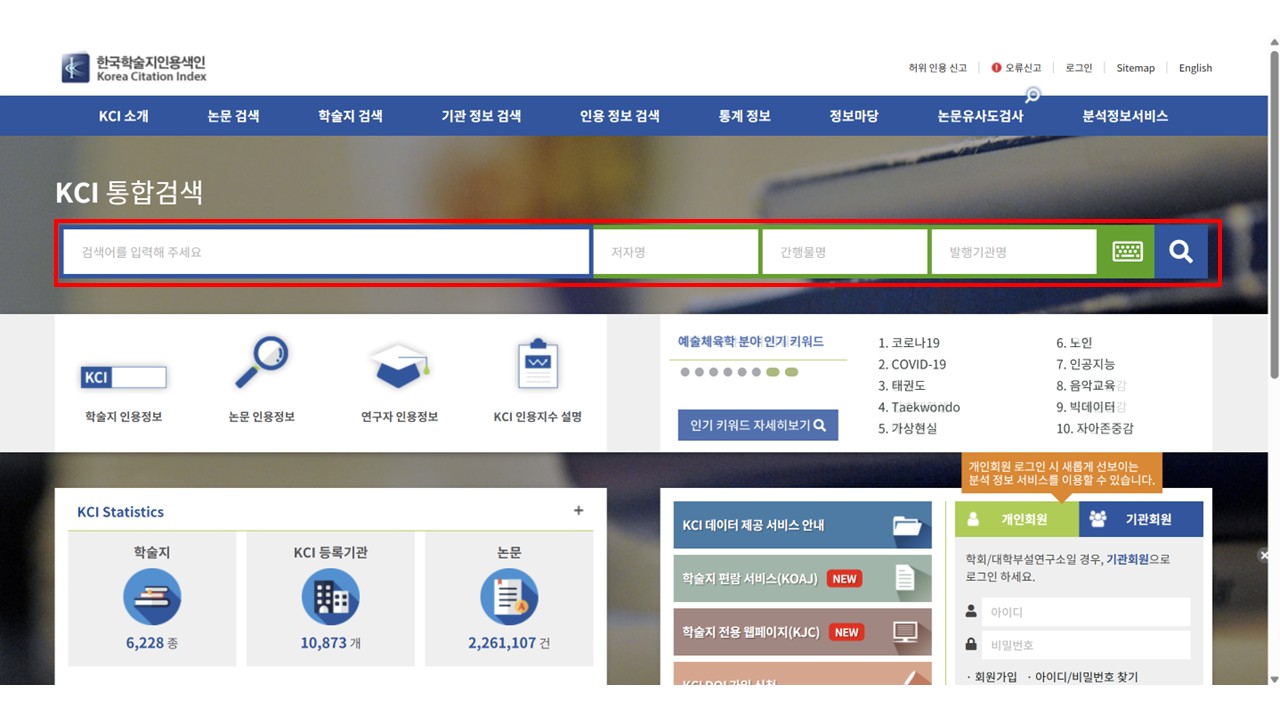Open the 통계 정보 menu
This screenshot has height=720, width=1280.
click(x=744, y=116)
